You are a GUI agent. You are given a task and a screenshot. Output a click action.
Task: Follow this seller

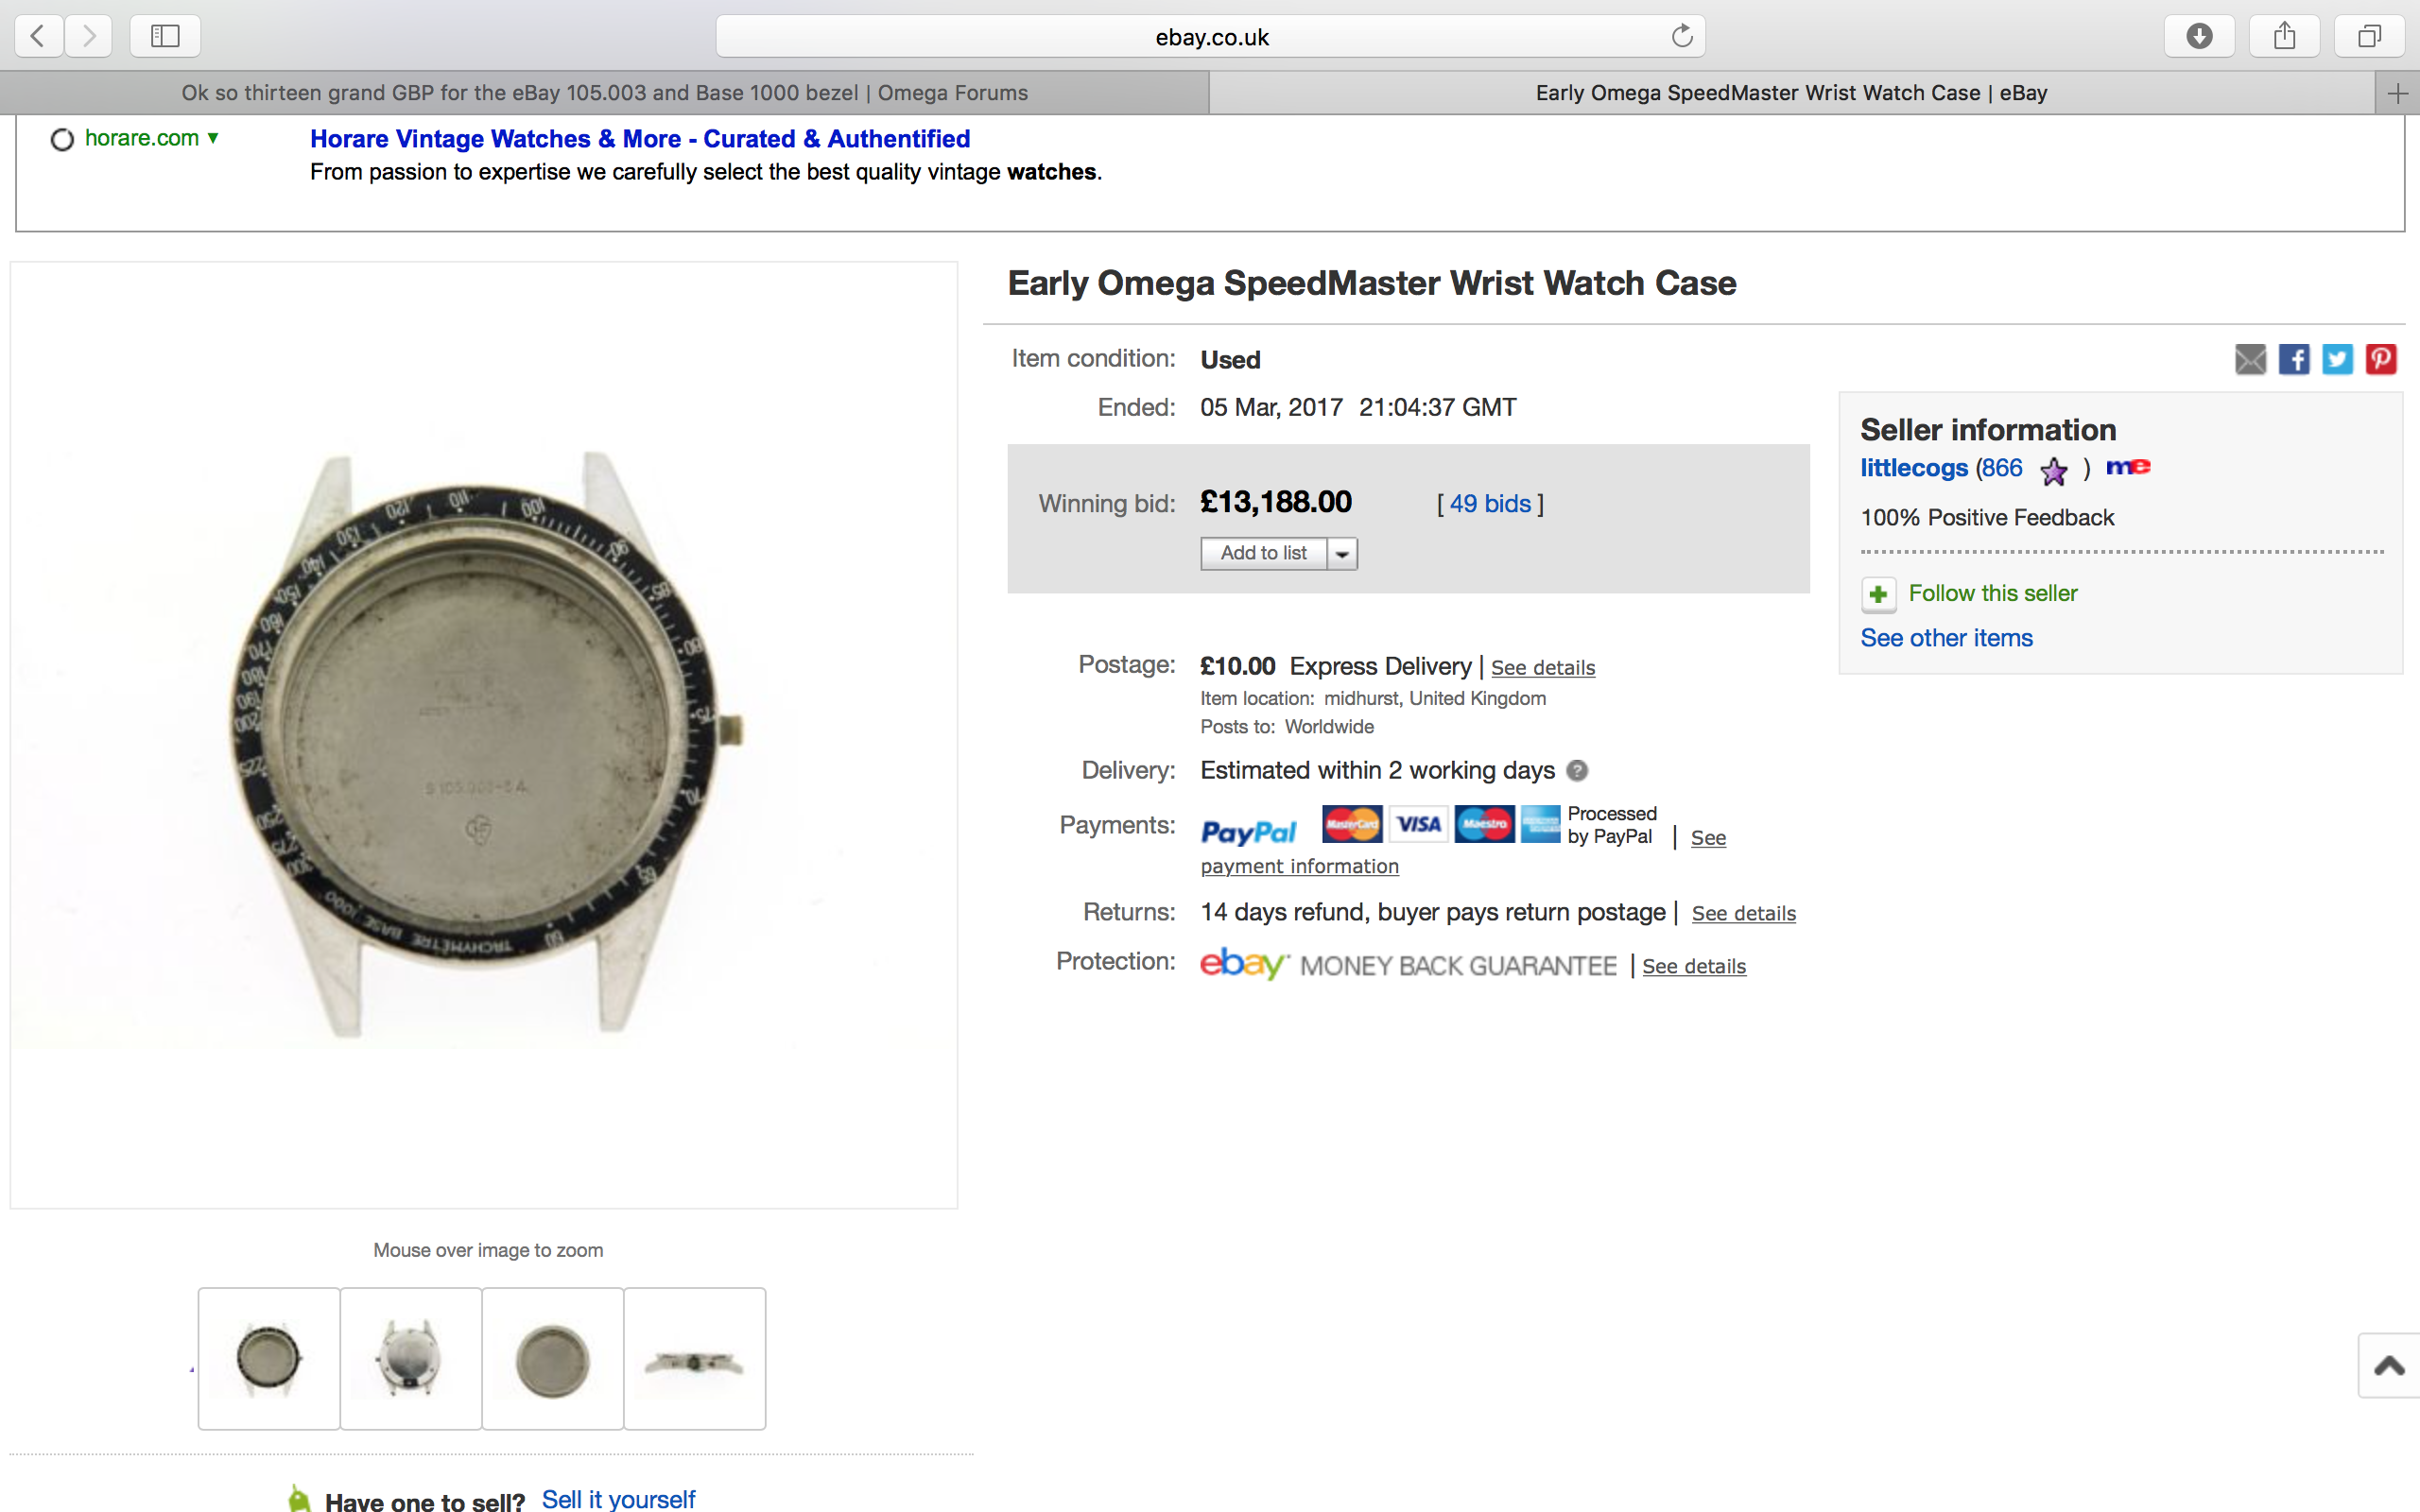tap(1992, 594)
